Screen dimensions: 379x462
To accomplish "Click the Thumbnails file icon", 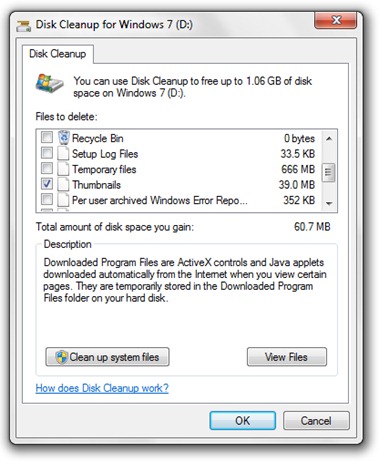I will point(63,184).
